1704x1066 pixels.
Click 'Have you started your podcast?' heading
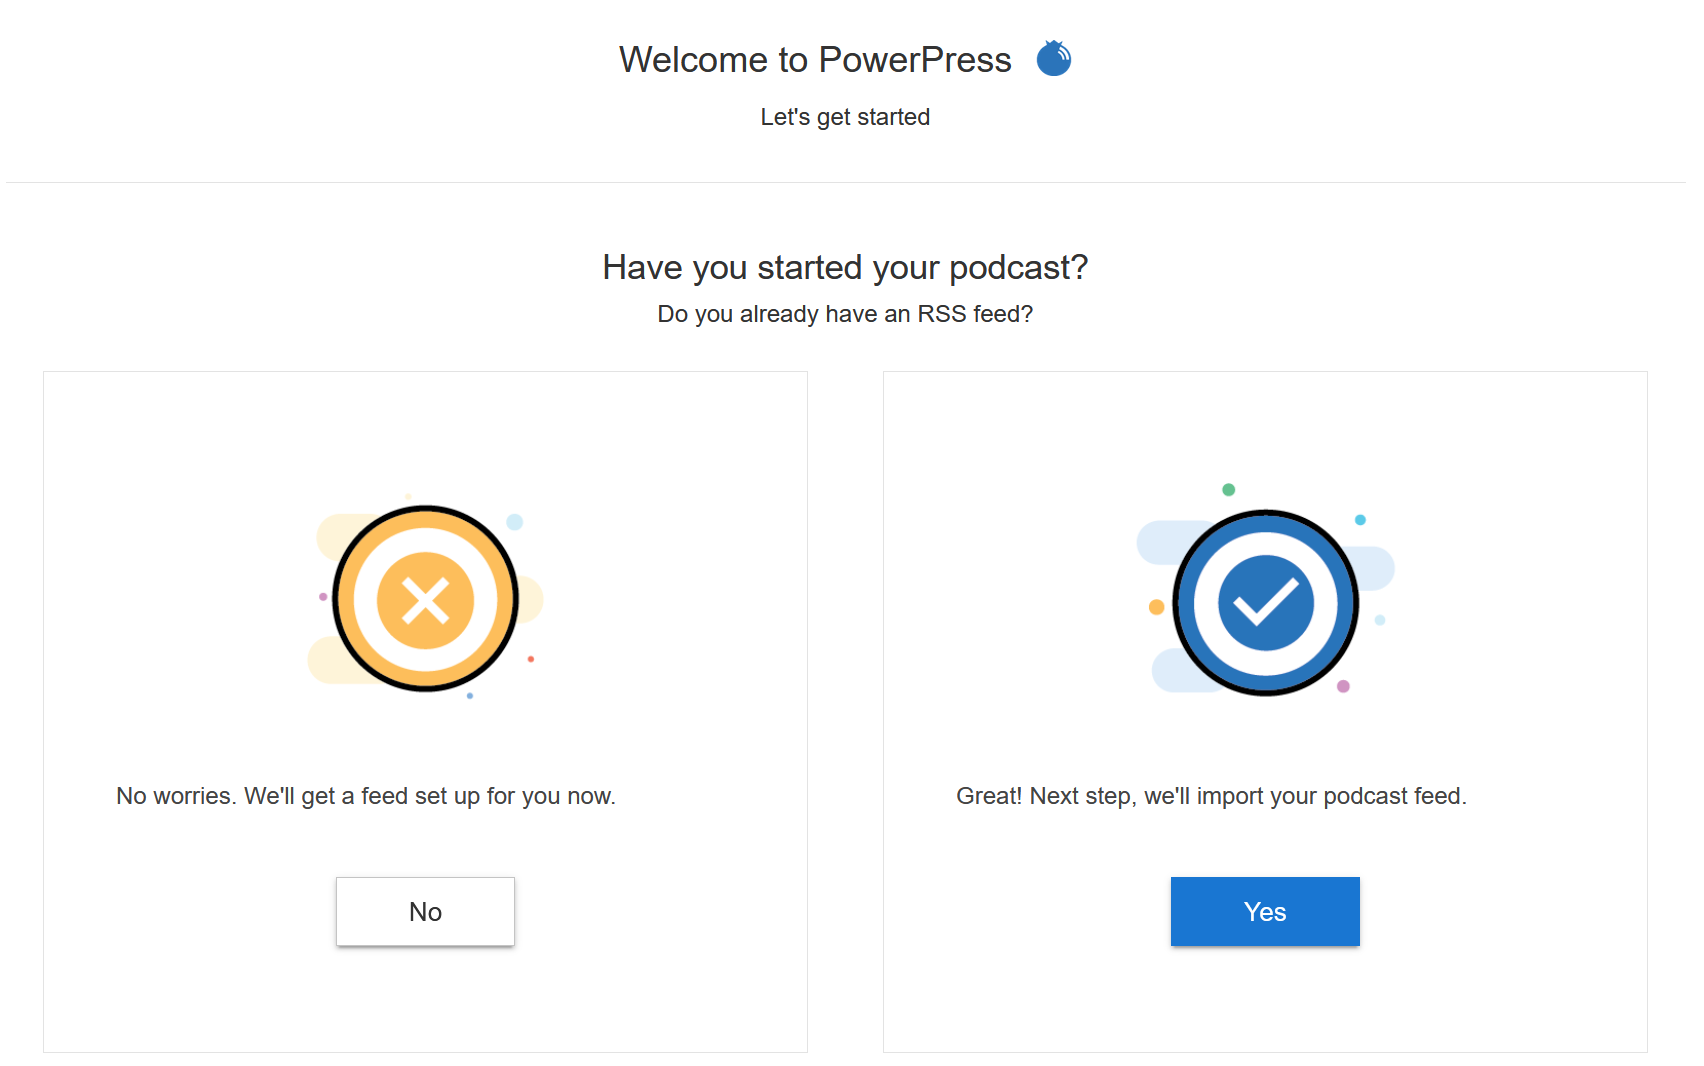845,267
